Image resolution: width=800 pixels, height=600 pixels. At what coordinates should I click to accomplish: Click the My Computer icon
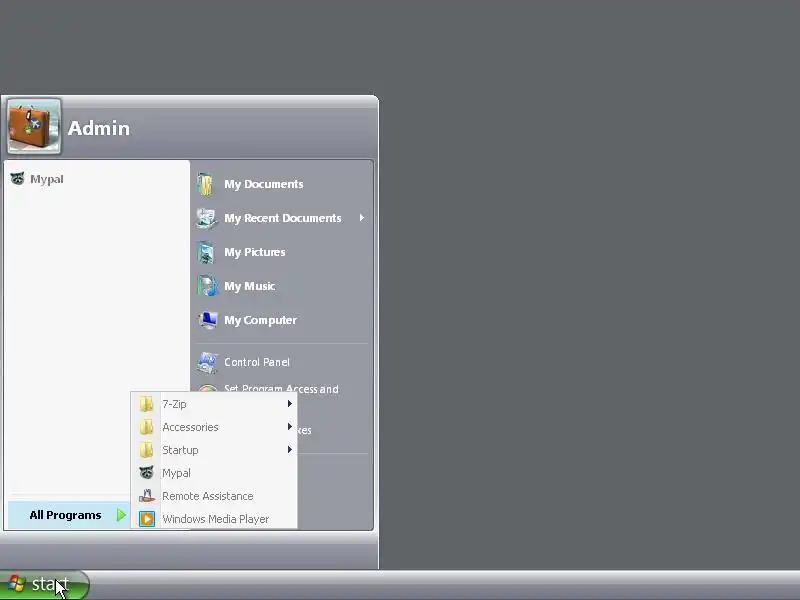point(207,320)
